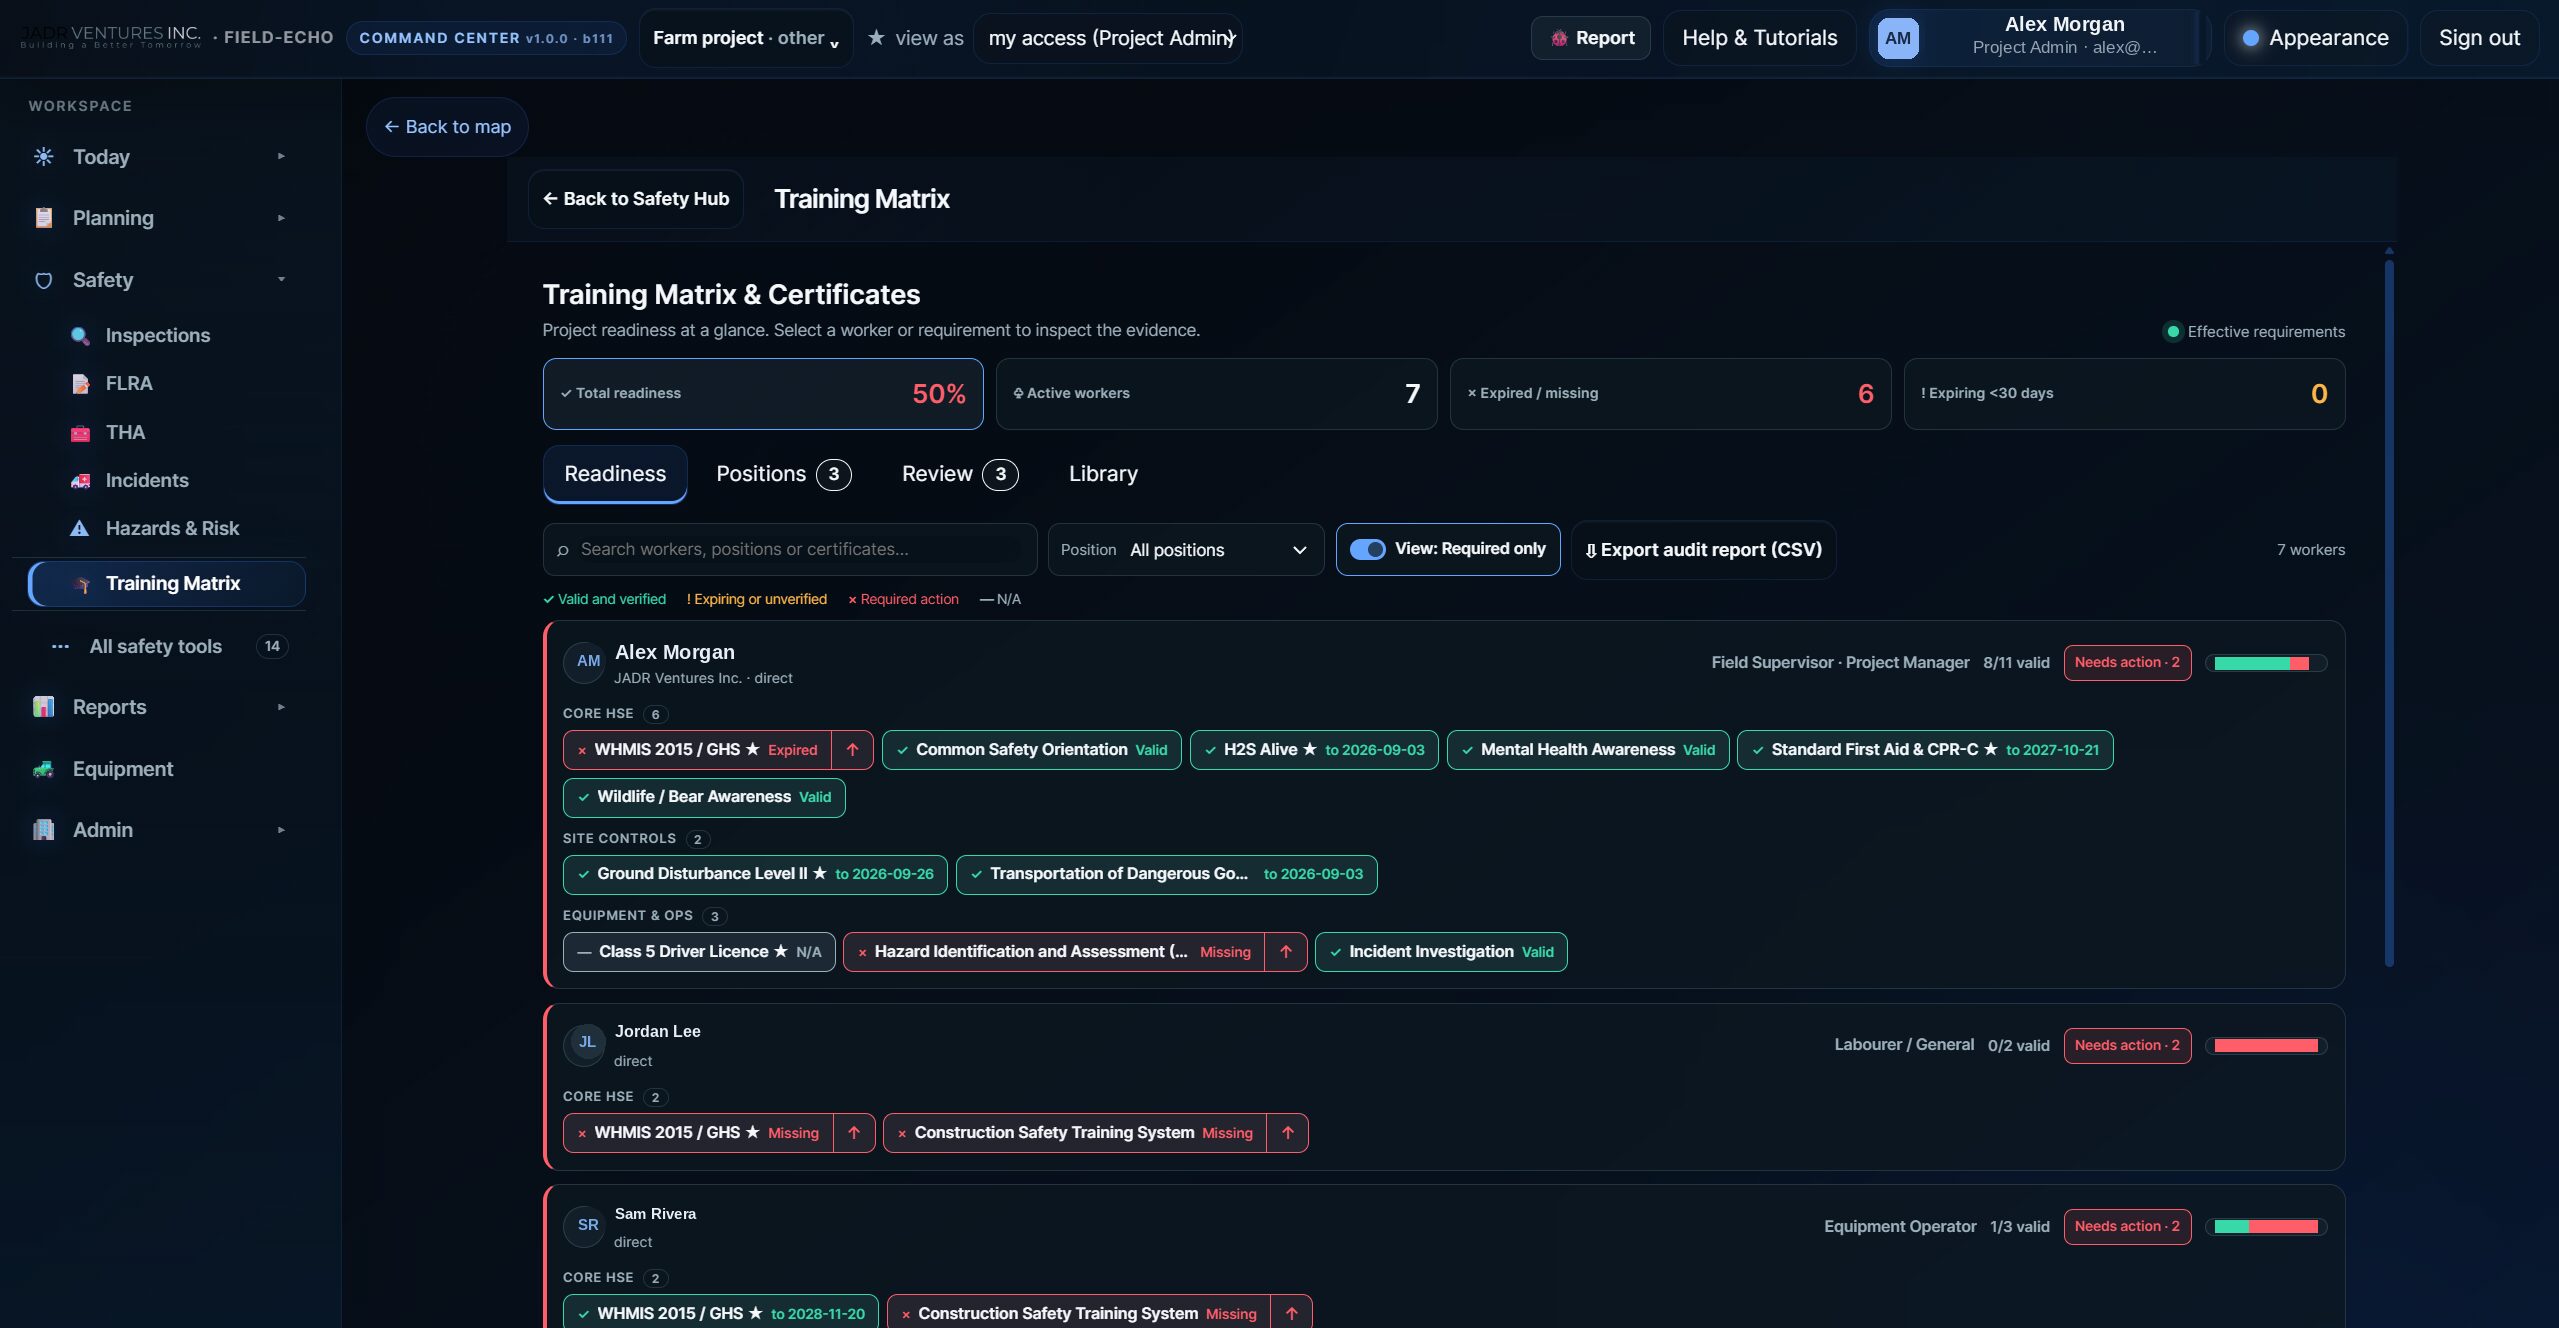Click the All safety tools ellipsis icon
Image resolution: width=2559 pixels, height=1328 pixels.
point(60,646)
